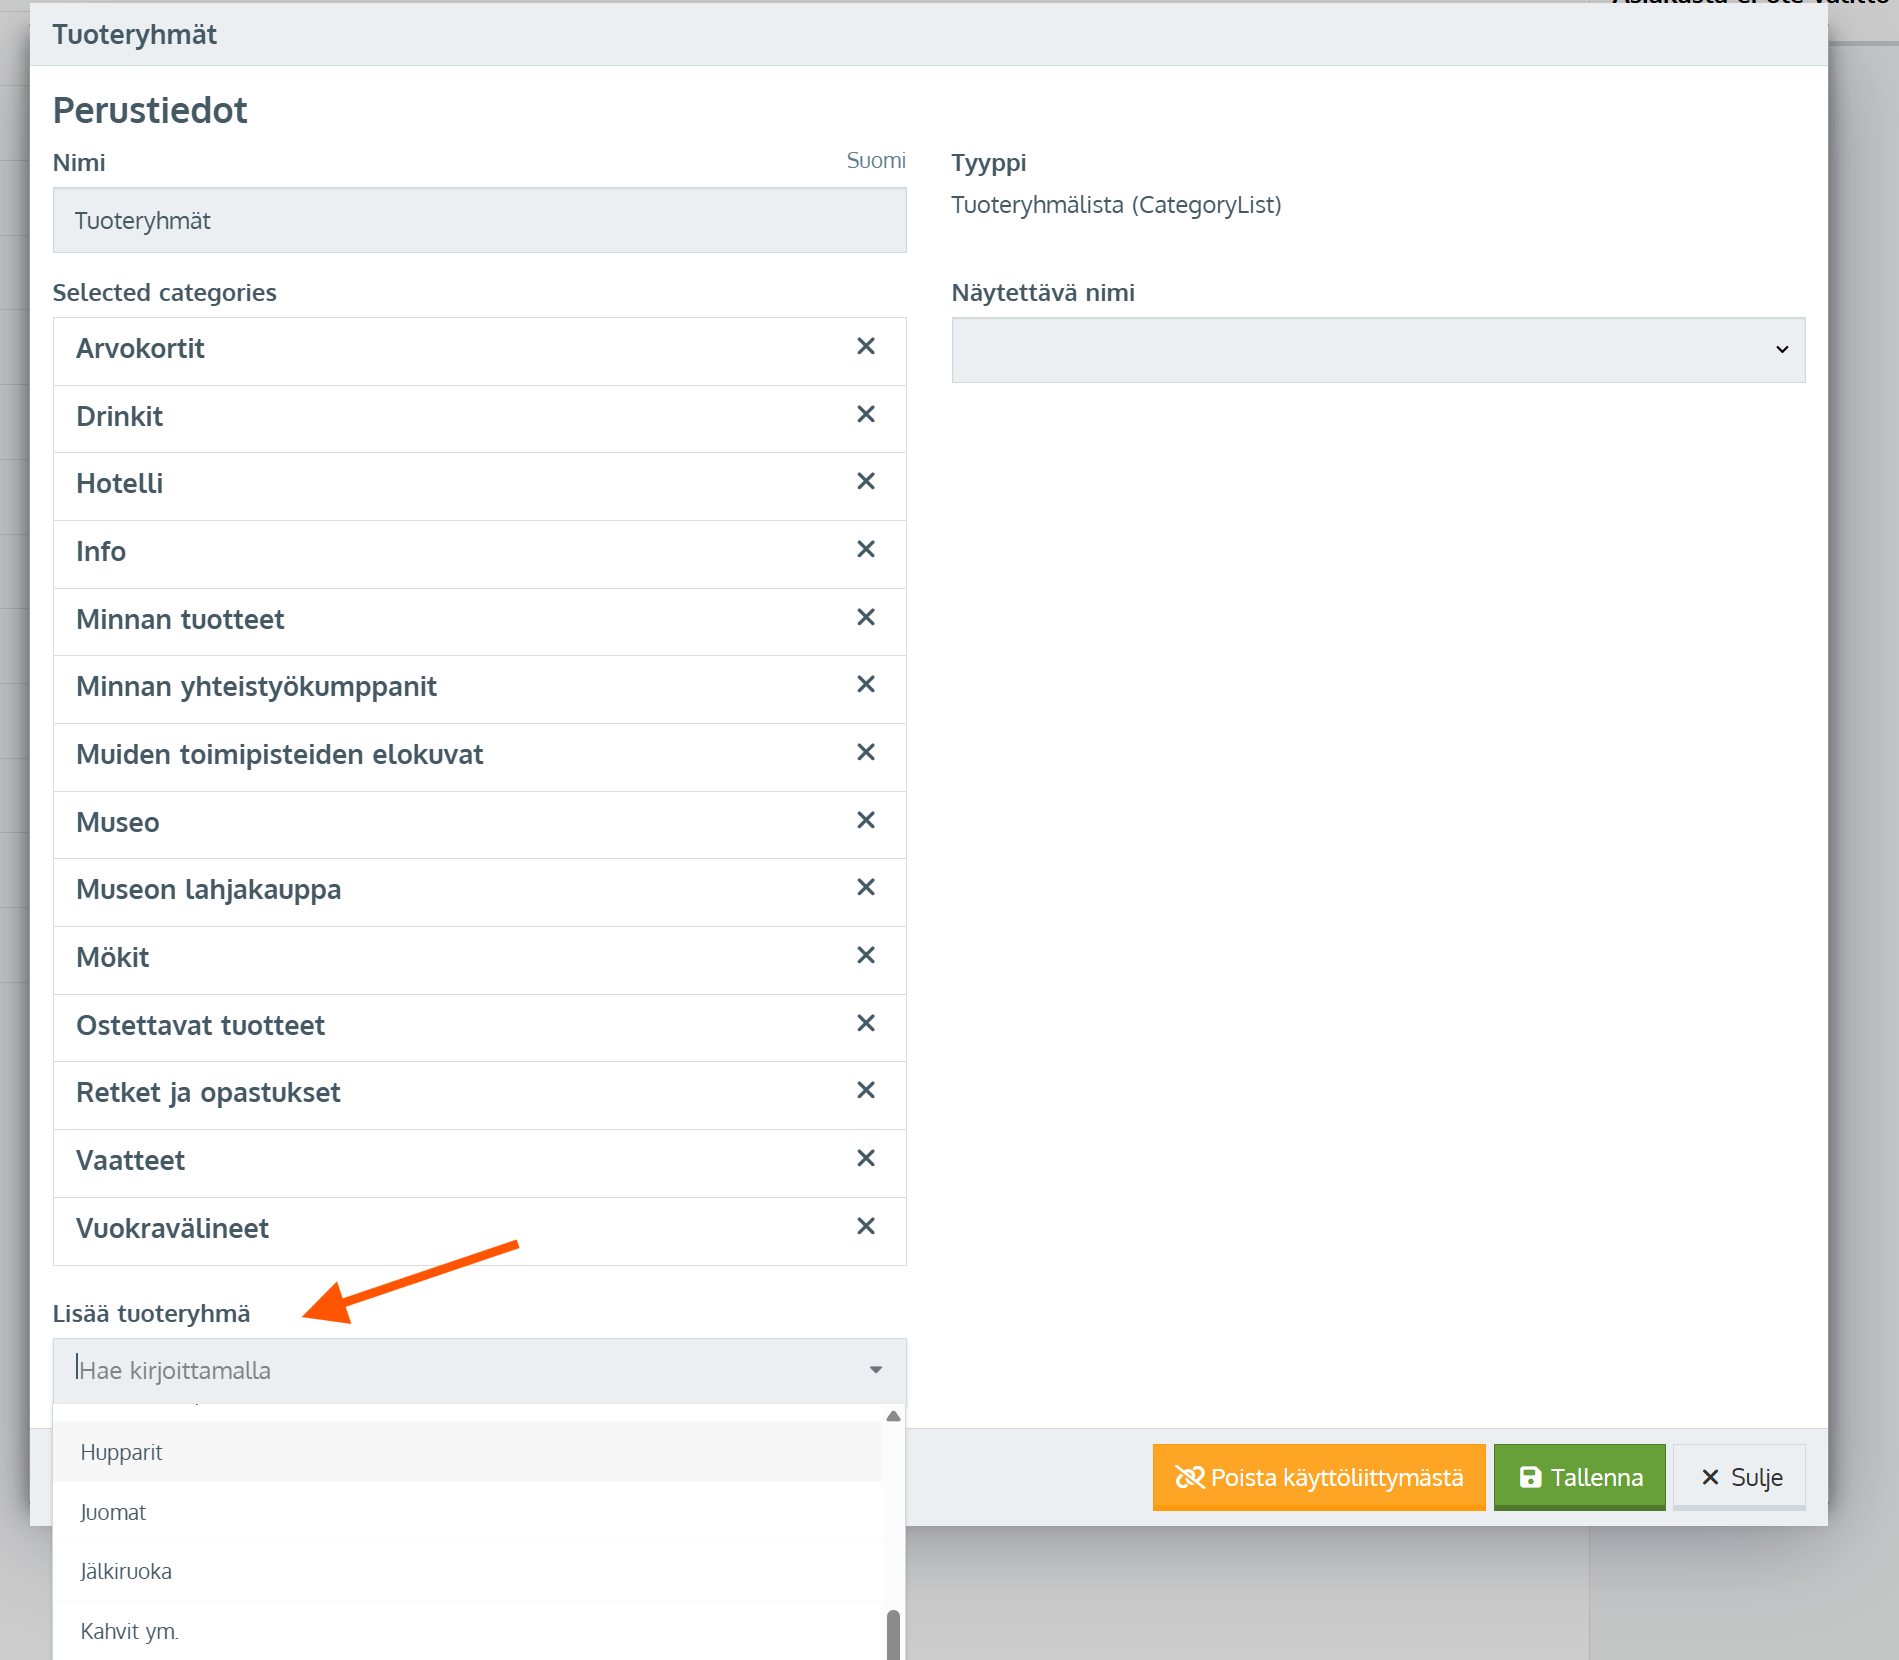The width and height of the screenshot is (1899, 1660).
Task: Remove Minnan tuotteet category
Action: (866, 618)
